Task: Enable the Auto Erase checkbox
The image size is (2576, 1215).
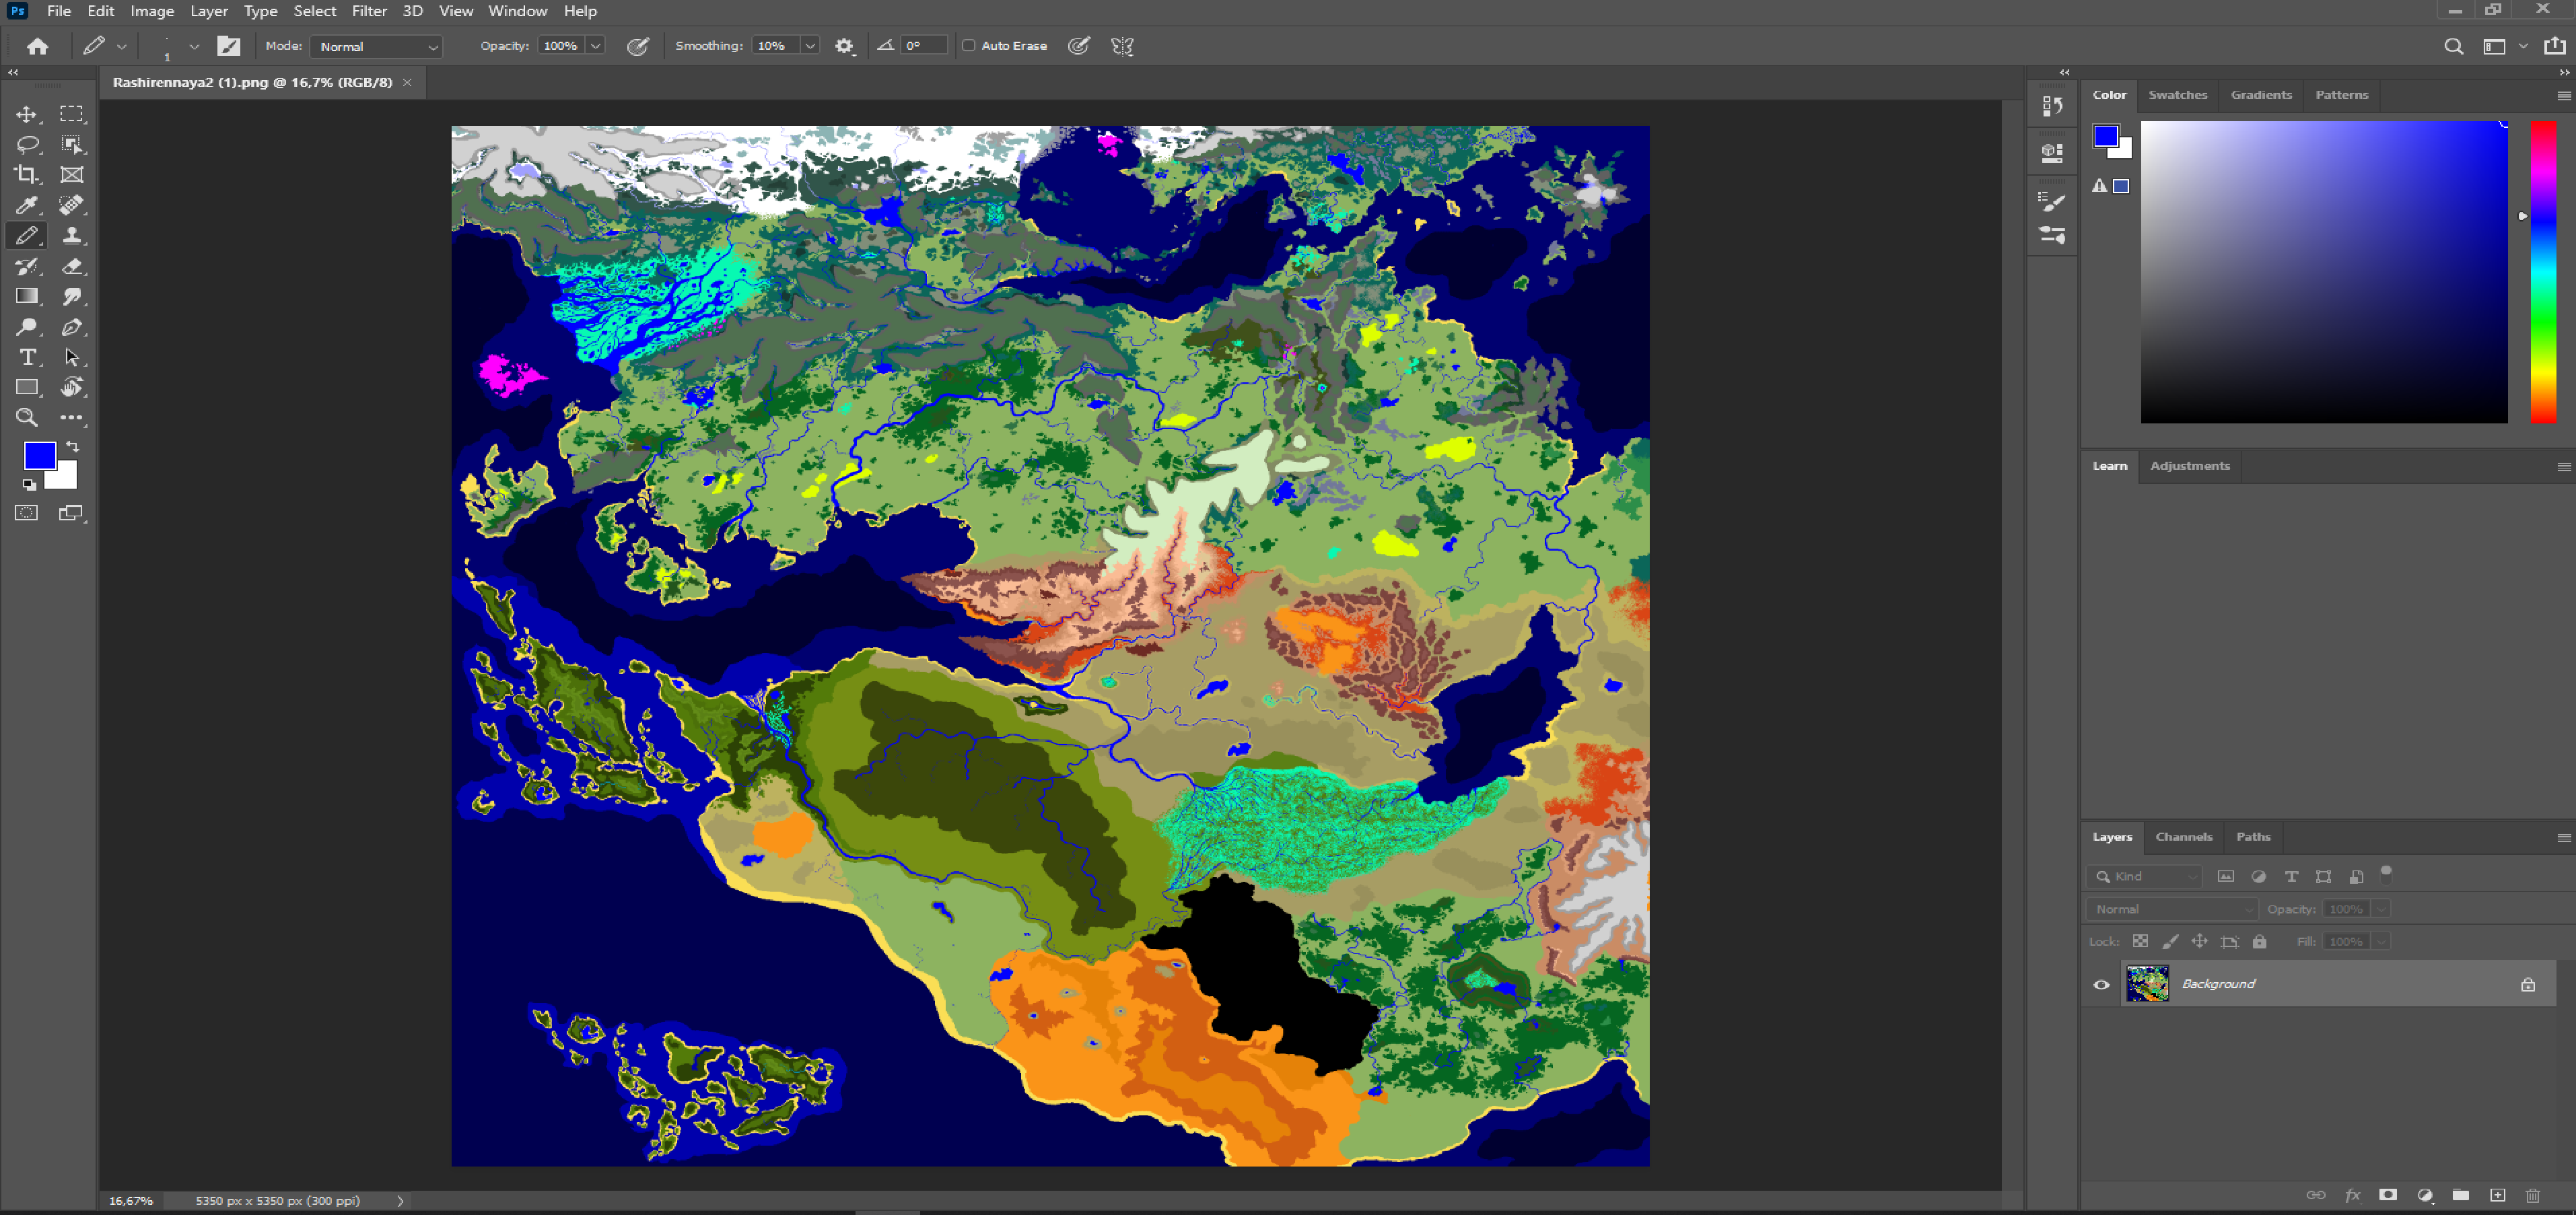Action: click(968, 46)
